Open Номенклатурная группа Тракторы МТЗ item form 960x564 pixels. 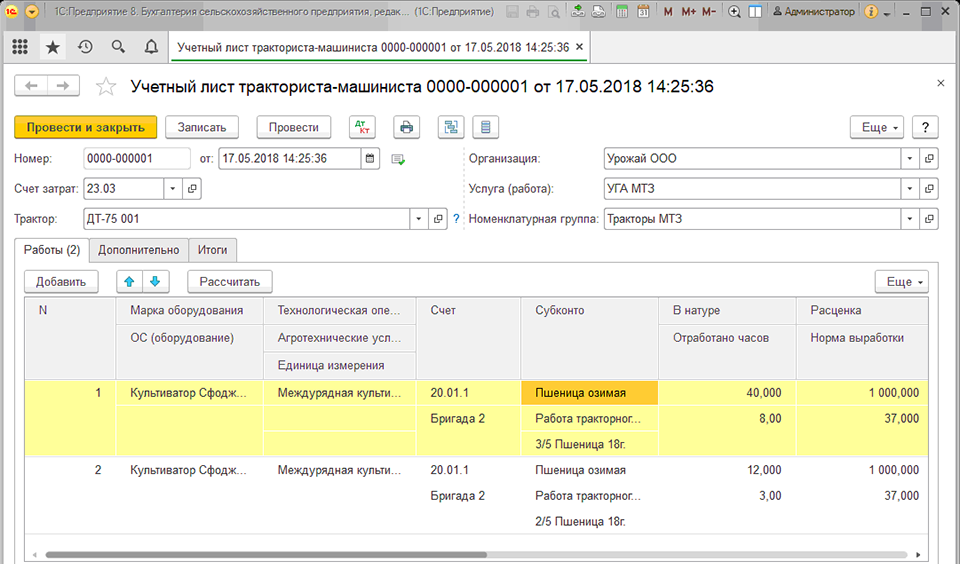pos(929,219)
